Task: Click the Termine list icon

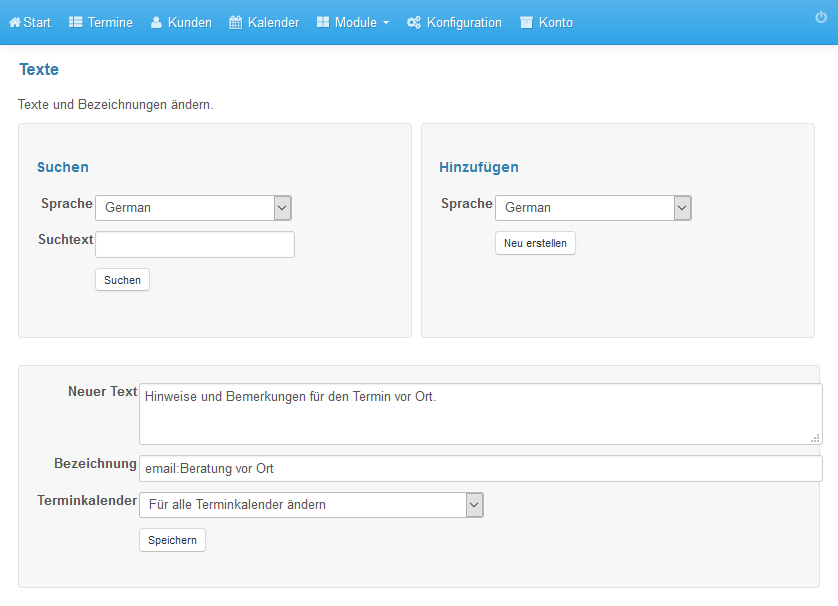Action: pos(75,22)
